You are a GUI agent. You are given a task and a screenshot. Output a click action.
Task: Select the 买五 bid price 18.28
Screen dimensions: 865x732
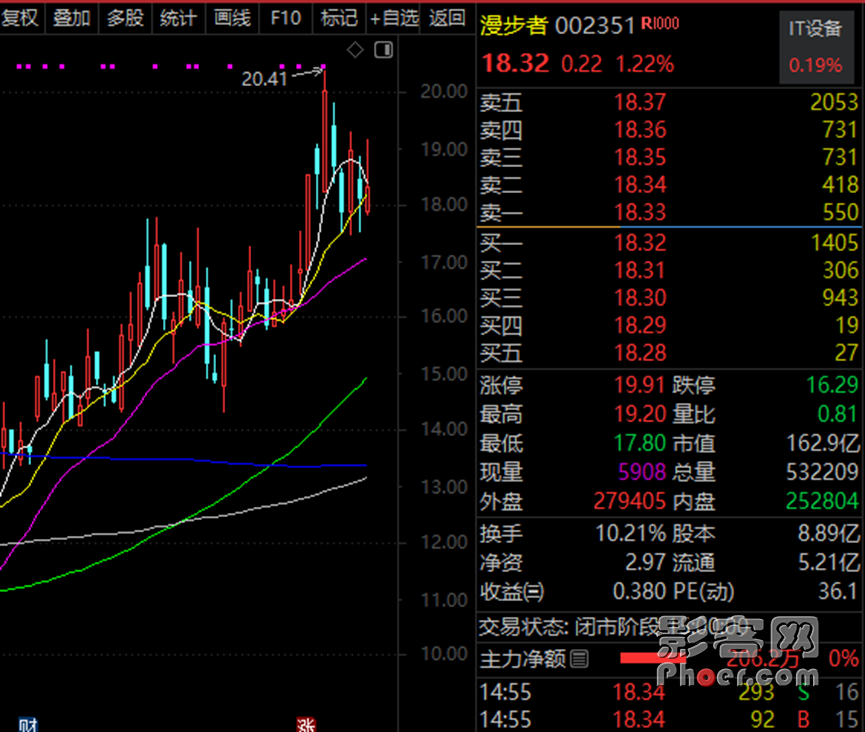click(x=640, y=352)
